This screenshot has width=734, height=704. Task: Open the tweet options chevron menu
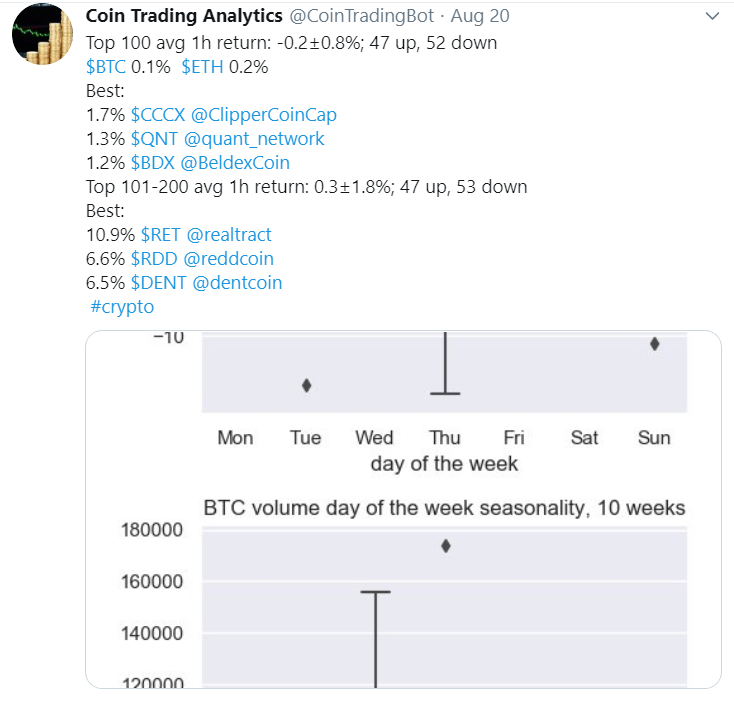[712, 17]
